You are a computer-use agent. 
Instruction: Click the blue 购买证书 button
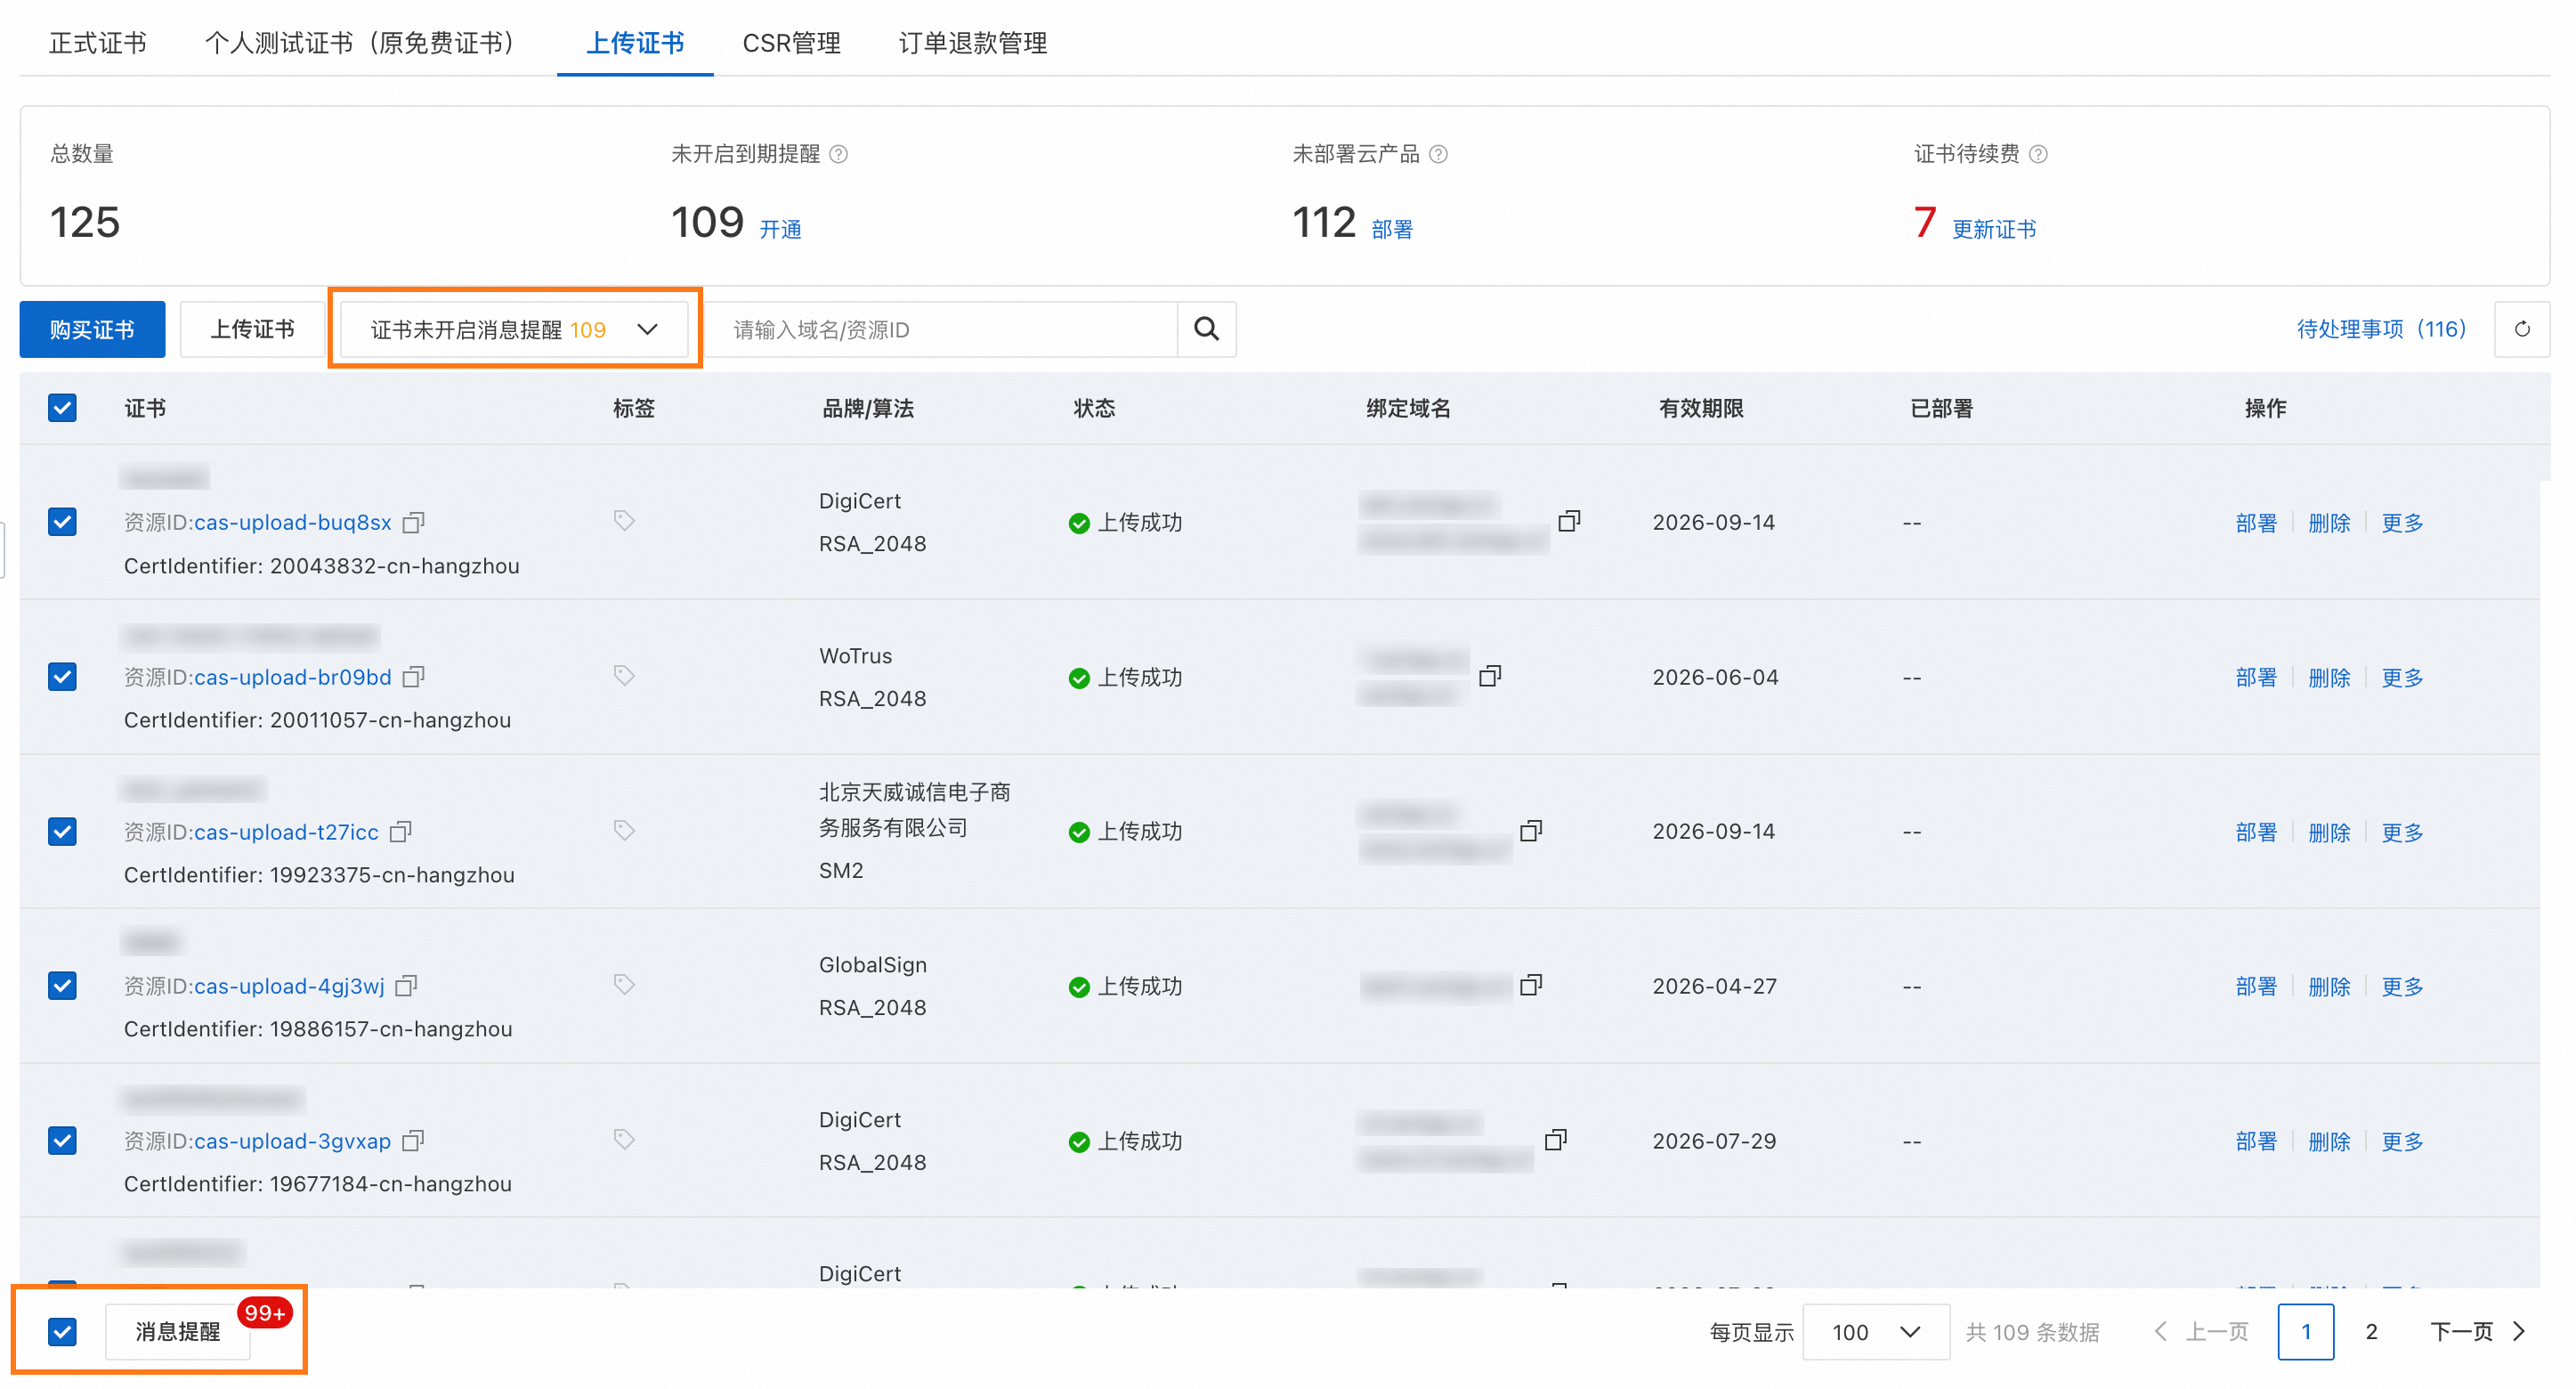point(92,329)
